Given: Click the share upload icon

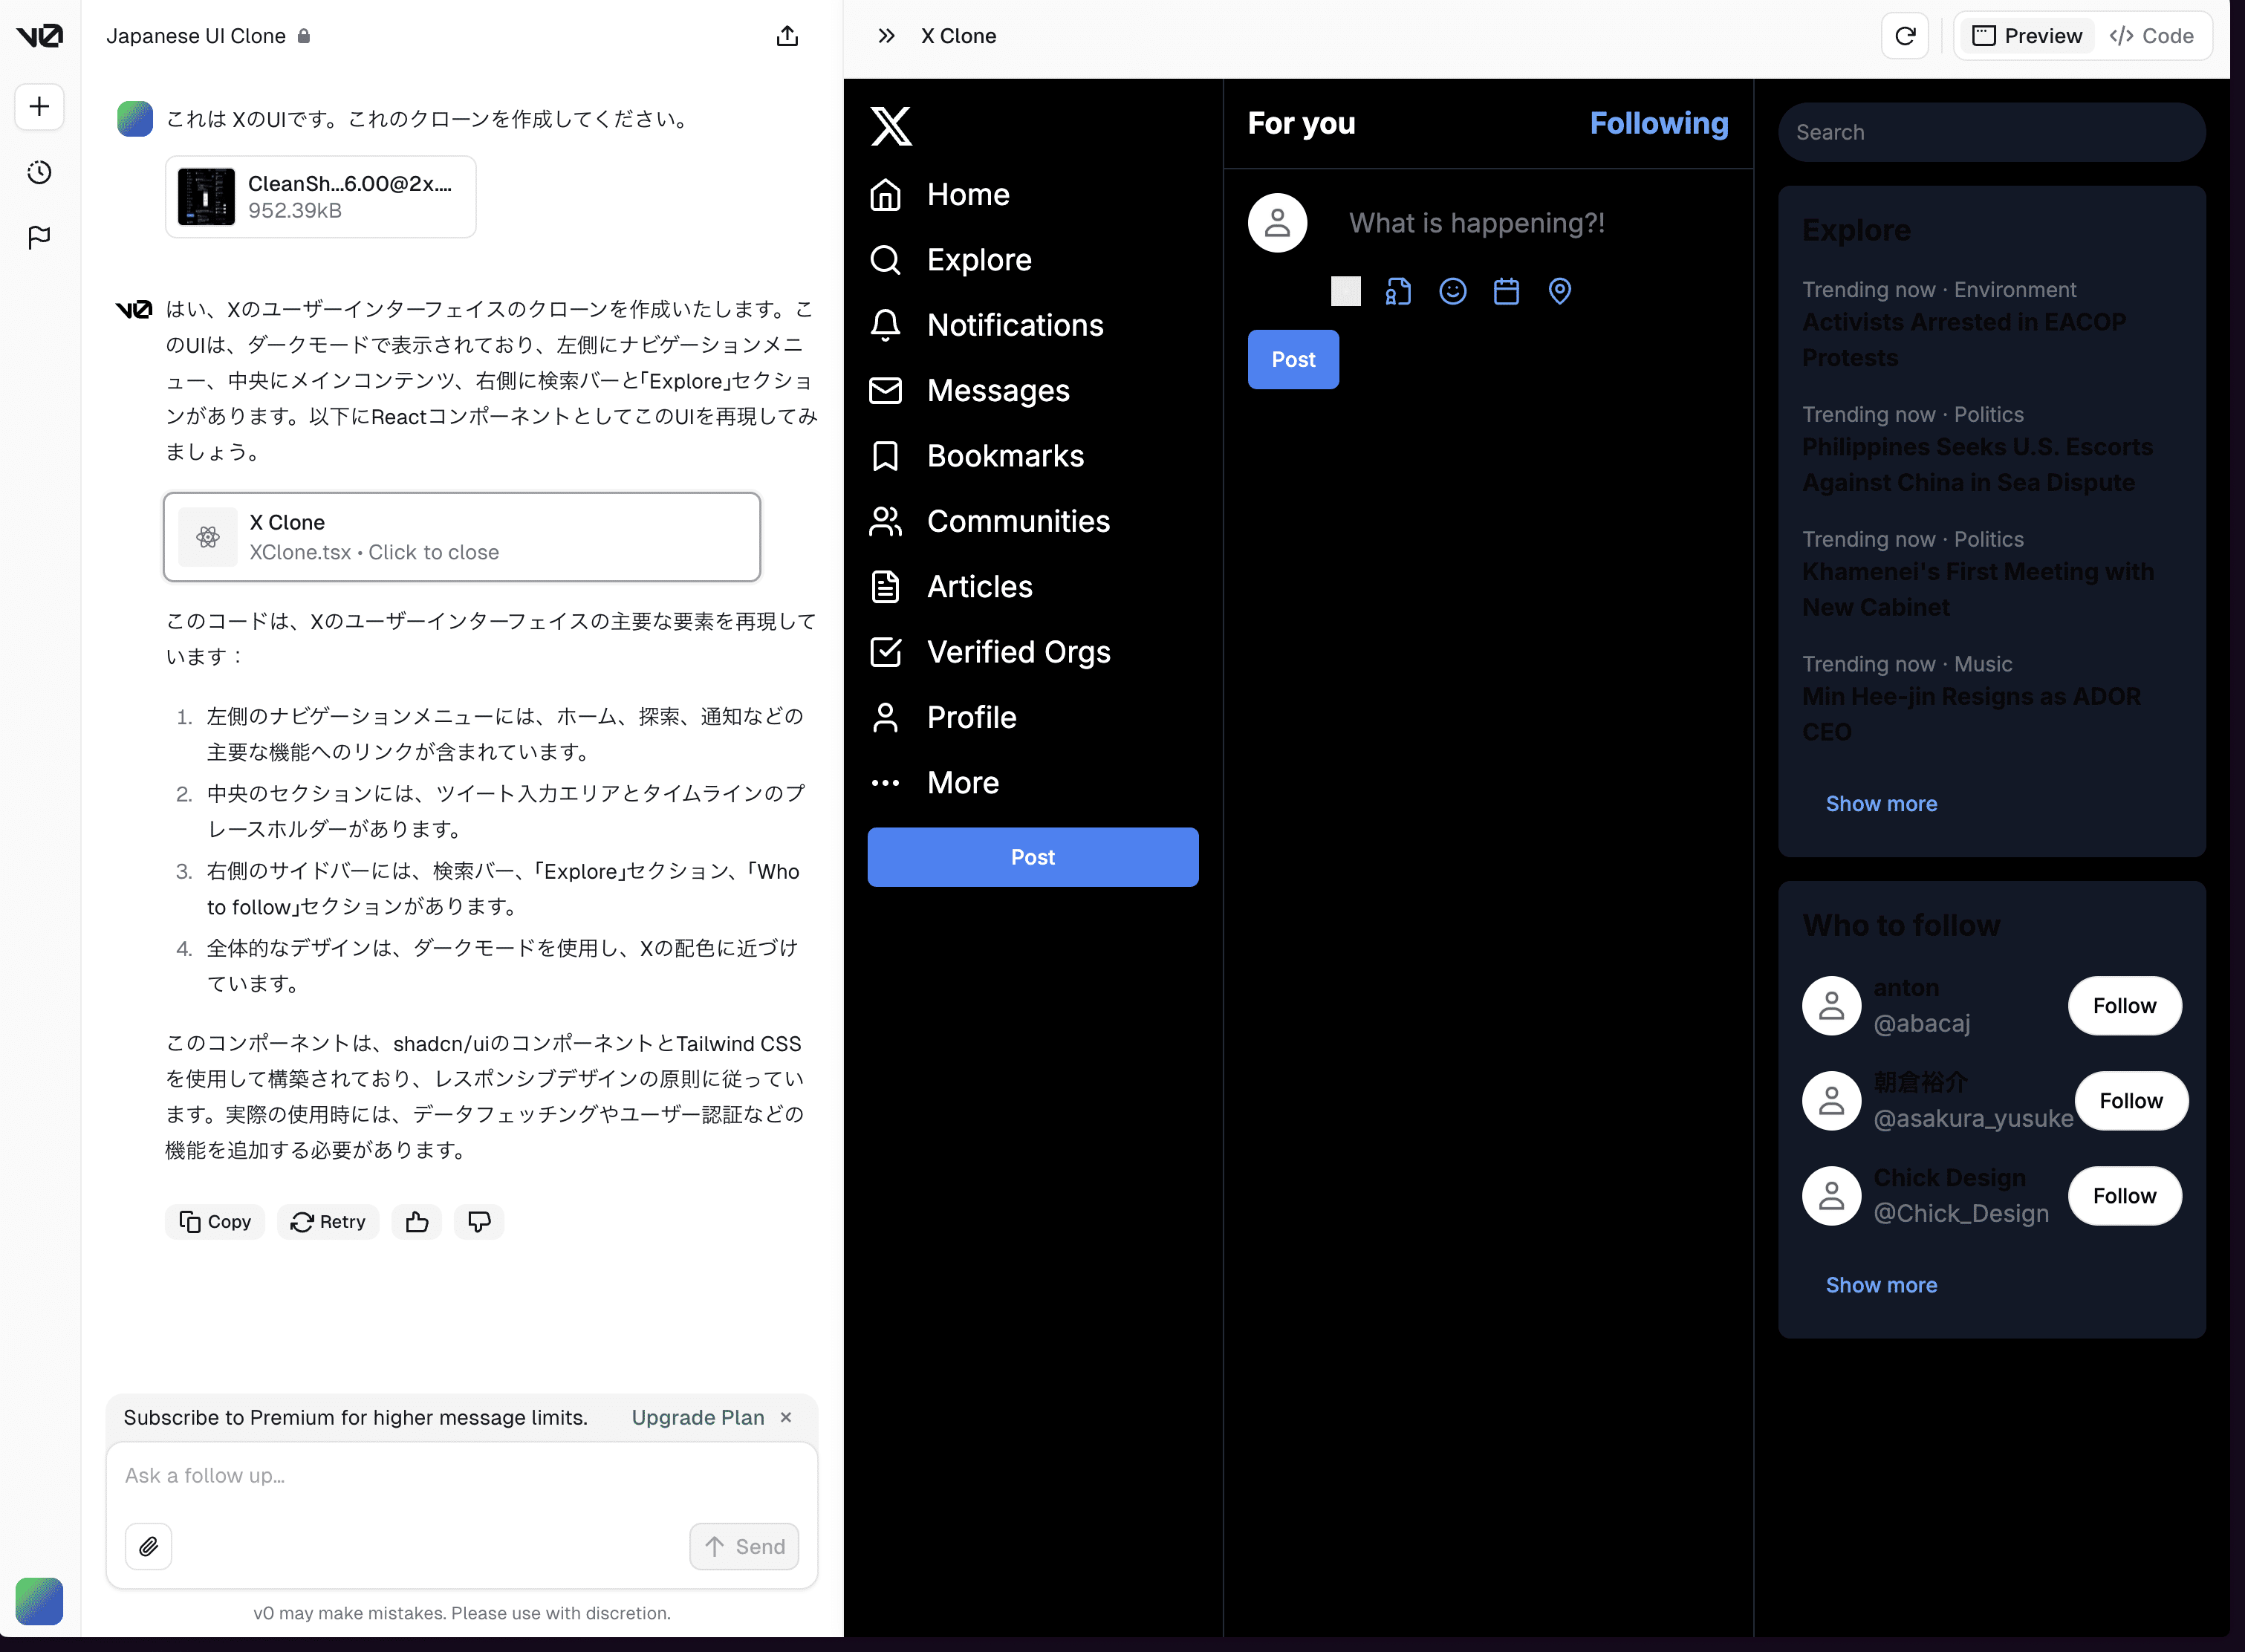Looking at the screenshot, I should [x=787, y=36].
